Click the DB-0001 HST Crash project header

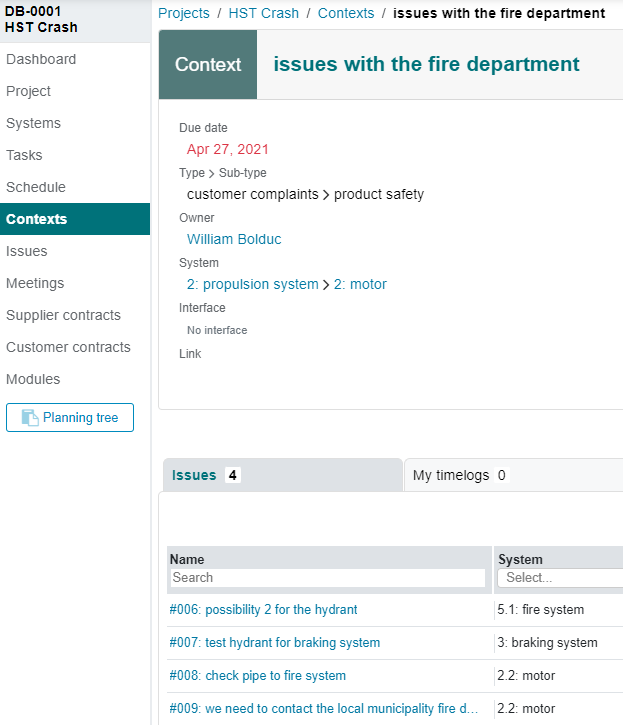pyautogui.click(x=41, y=19)
